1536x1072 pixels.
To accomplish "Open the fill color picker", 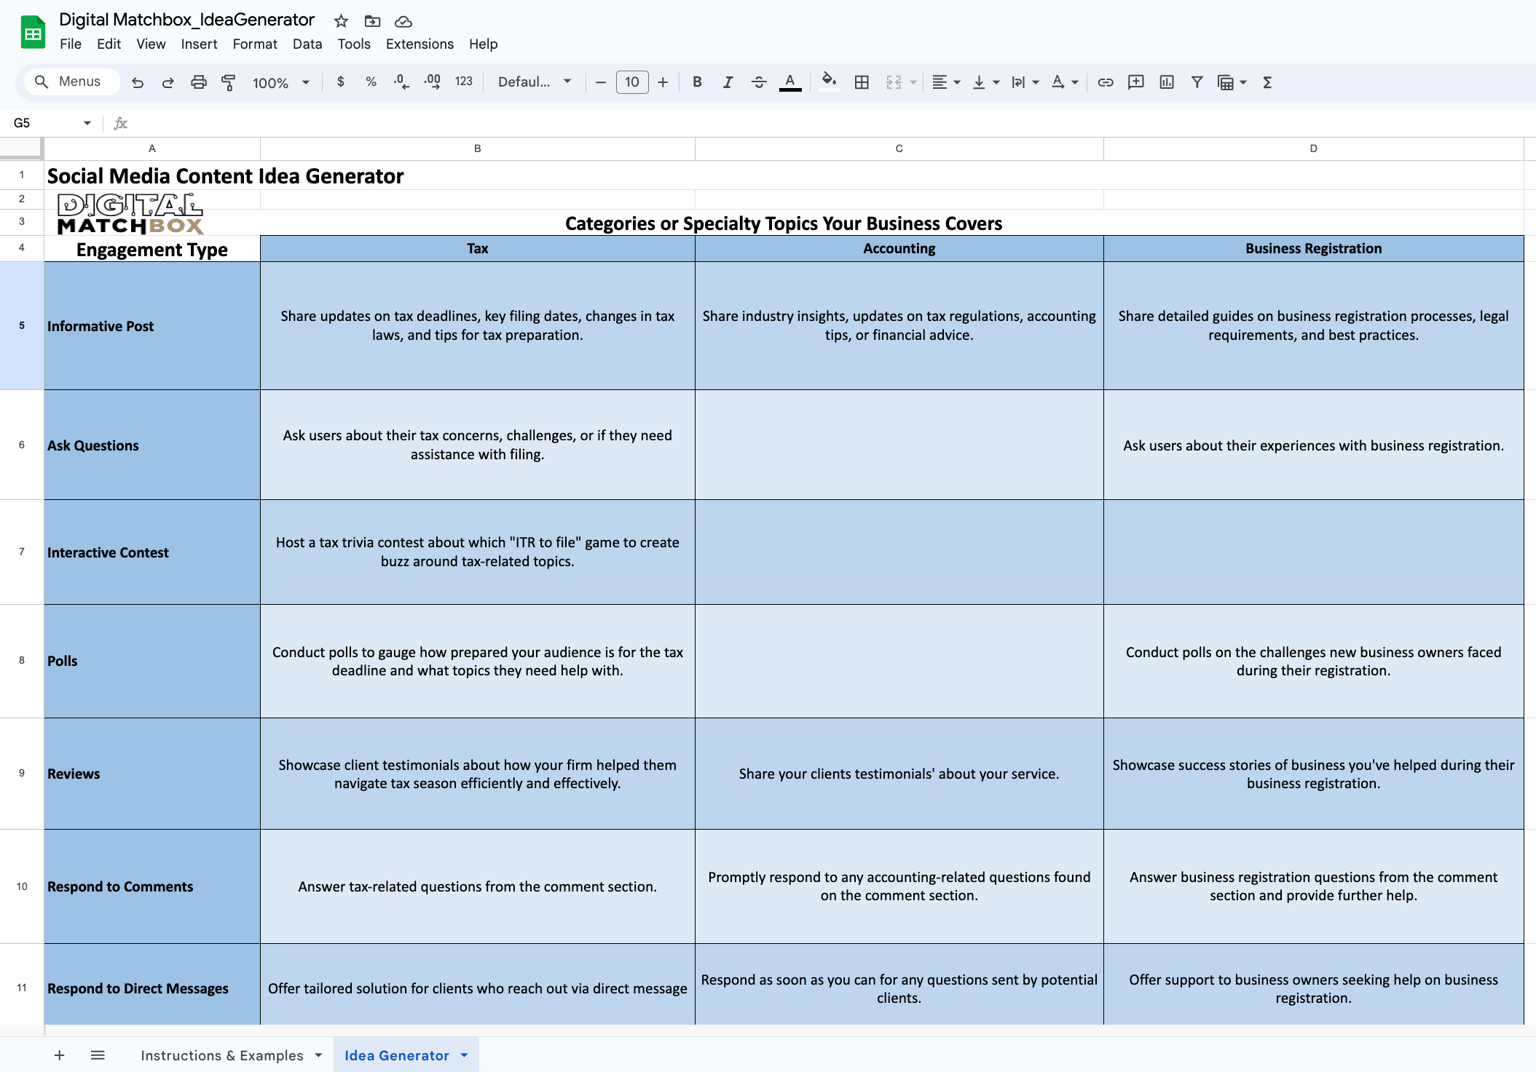I will pyautogui.click(x=828, y=82).
